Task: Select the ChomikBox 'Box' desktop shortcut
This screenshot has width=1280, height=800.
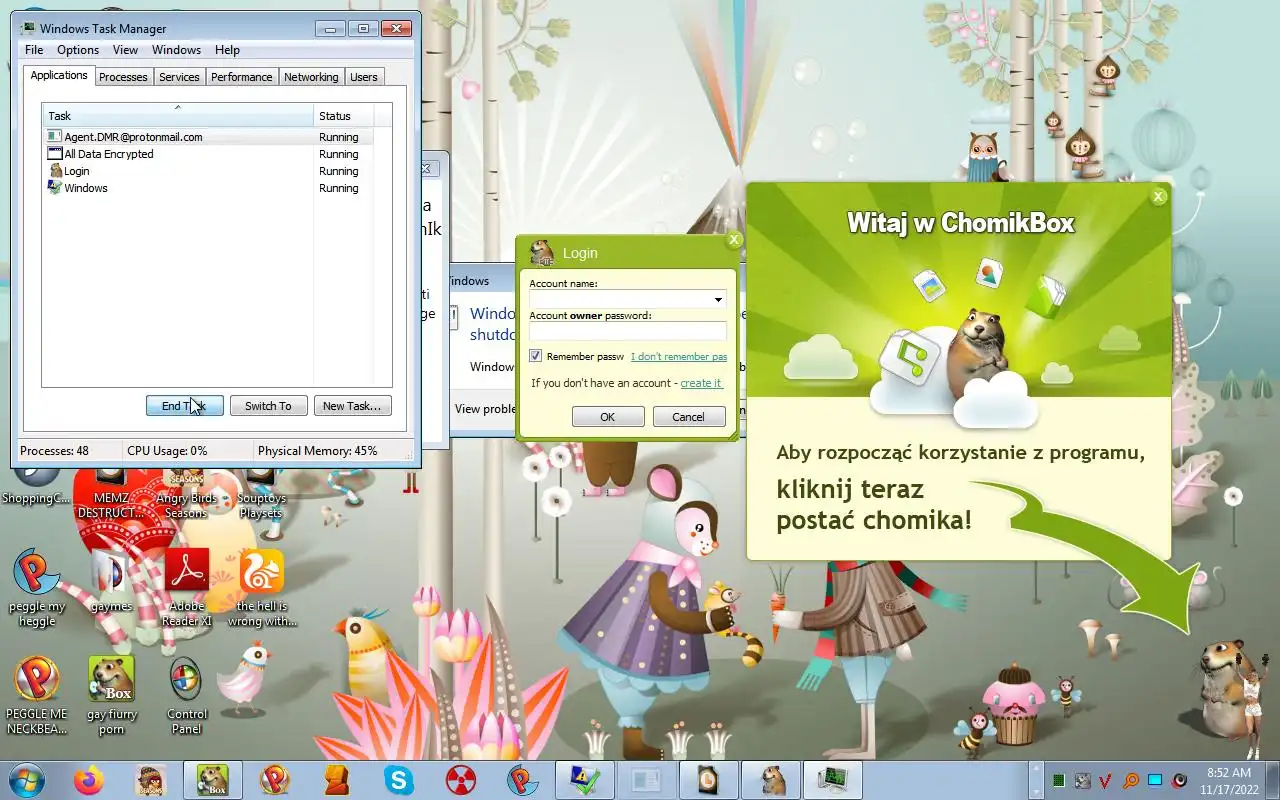Action: click(x=111, y=695)
